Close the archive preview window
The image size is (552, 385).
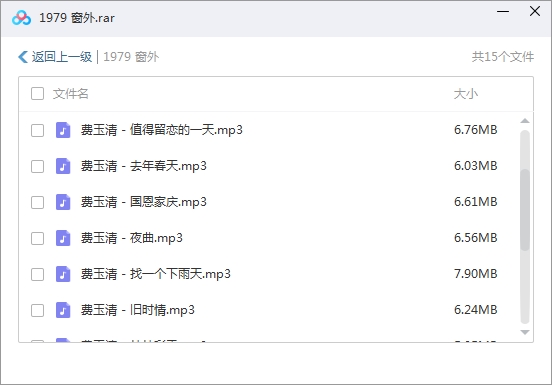pos(535,11)
